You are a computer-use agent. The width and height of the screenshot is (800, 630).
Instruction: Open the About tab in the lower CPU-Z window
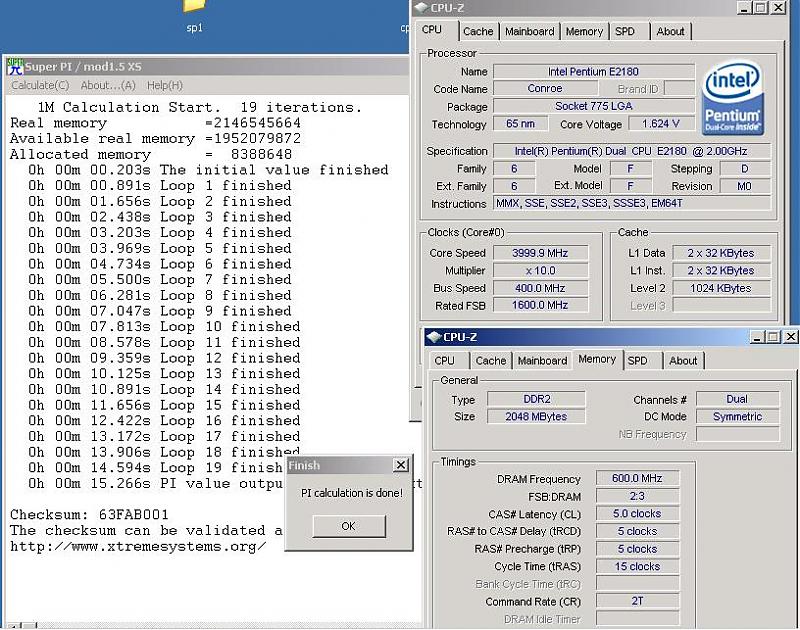[683, 361]
